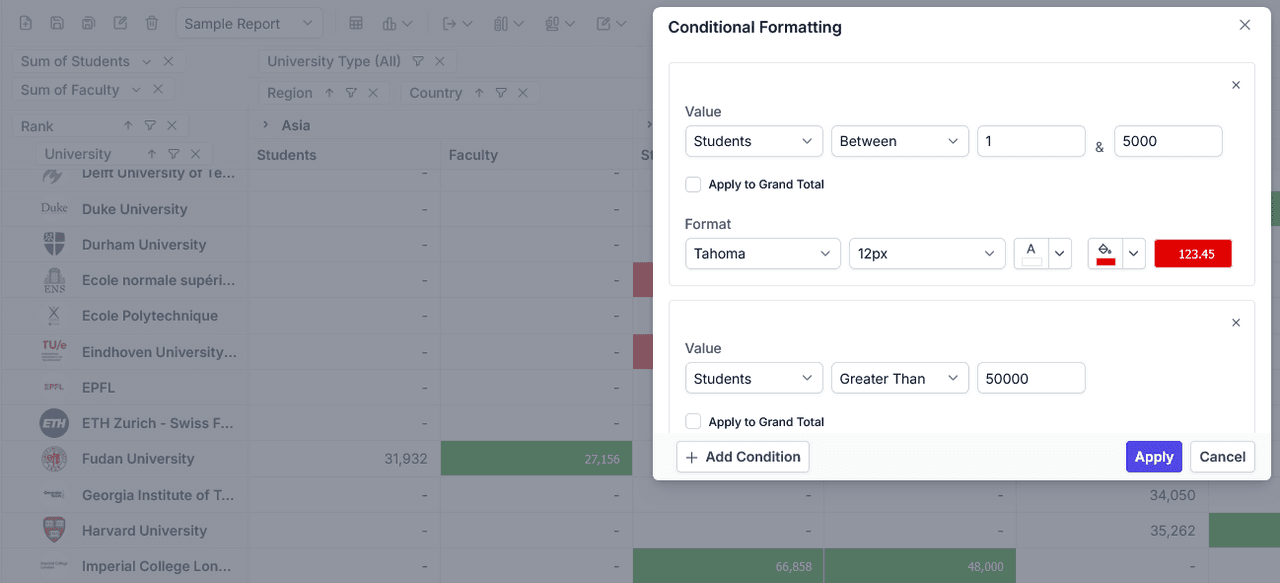The image size is (1280, 583).
Task: Click the value field containing 50000
Action: tap(1031, 378)
